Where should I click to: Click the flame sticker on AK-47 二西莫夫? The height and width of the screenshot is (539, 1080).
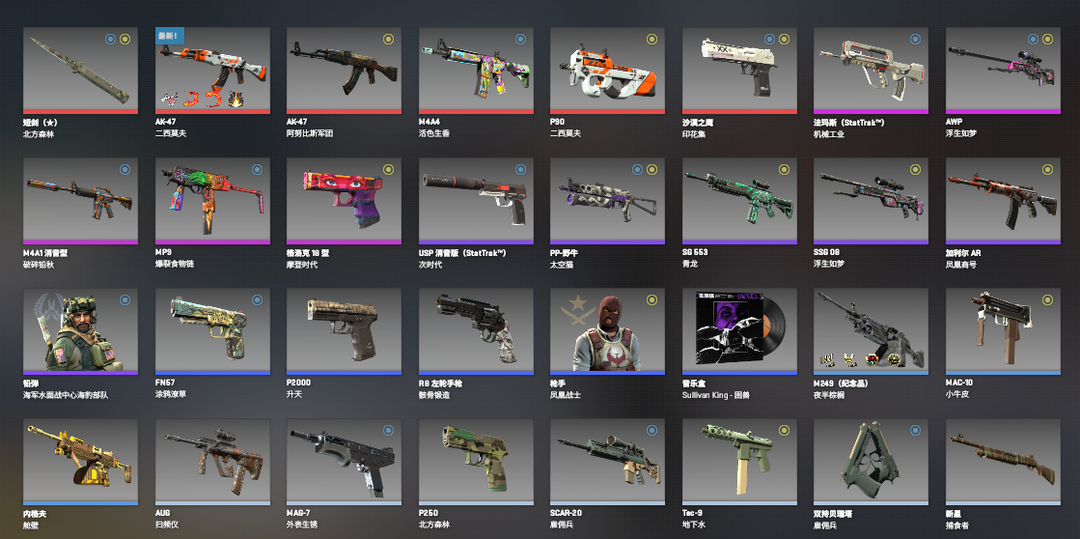click(235, 99)
